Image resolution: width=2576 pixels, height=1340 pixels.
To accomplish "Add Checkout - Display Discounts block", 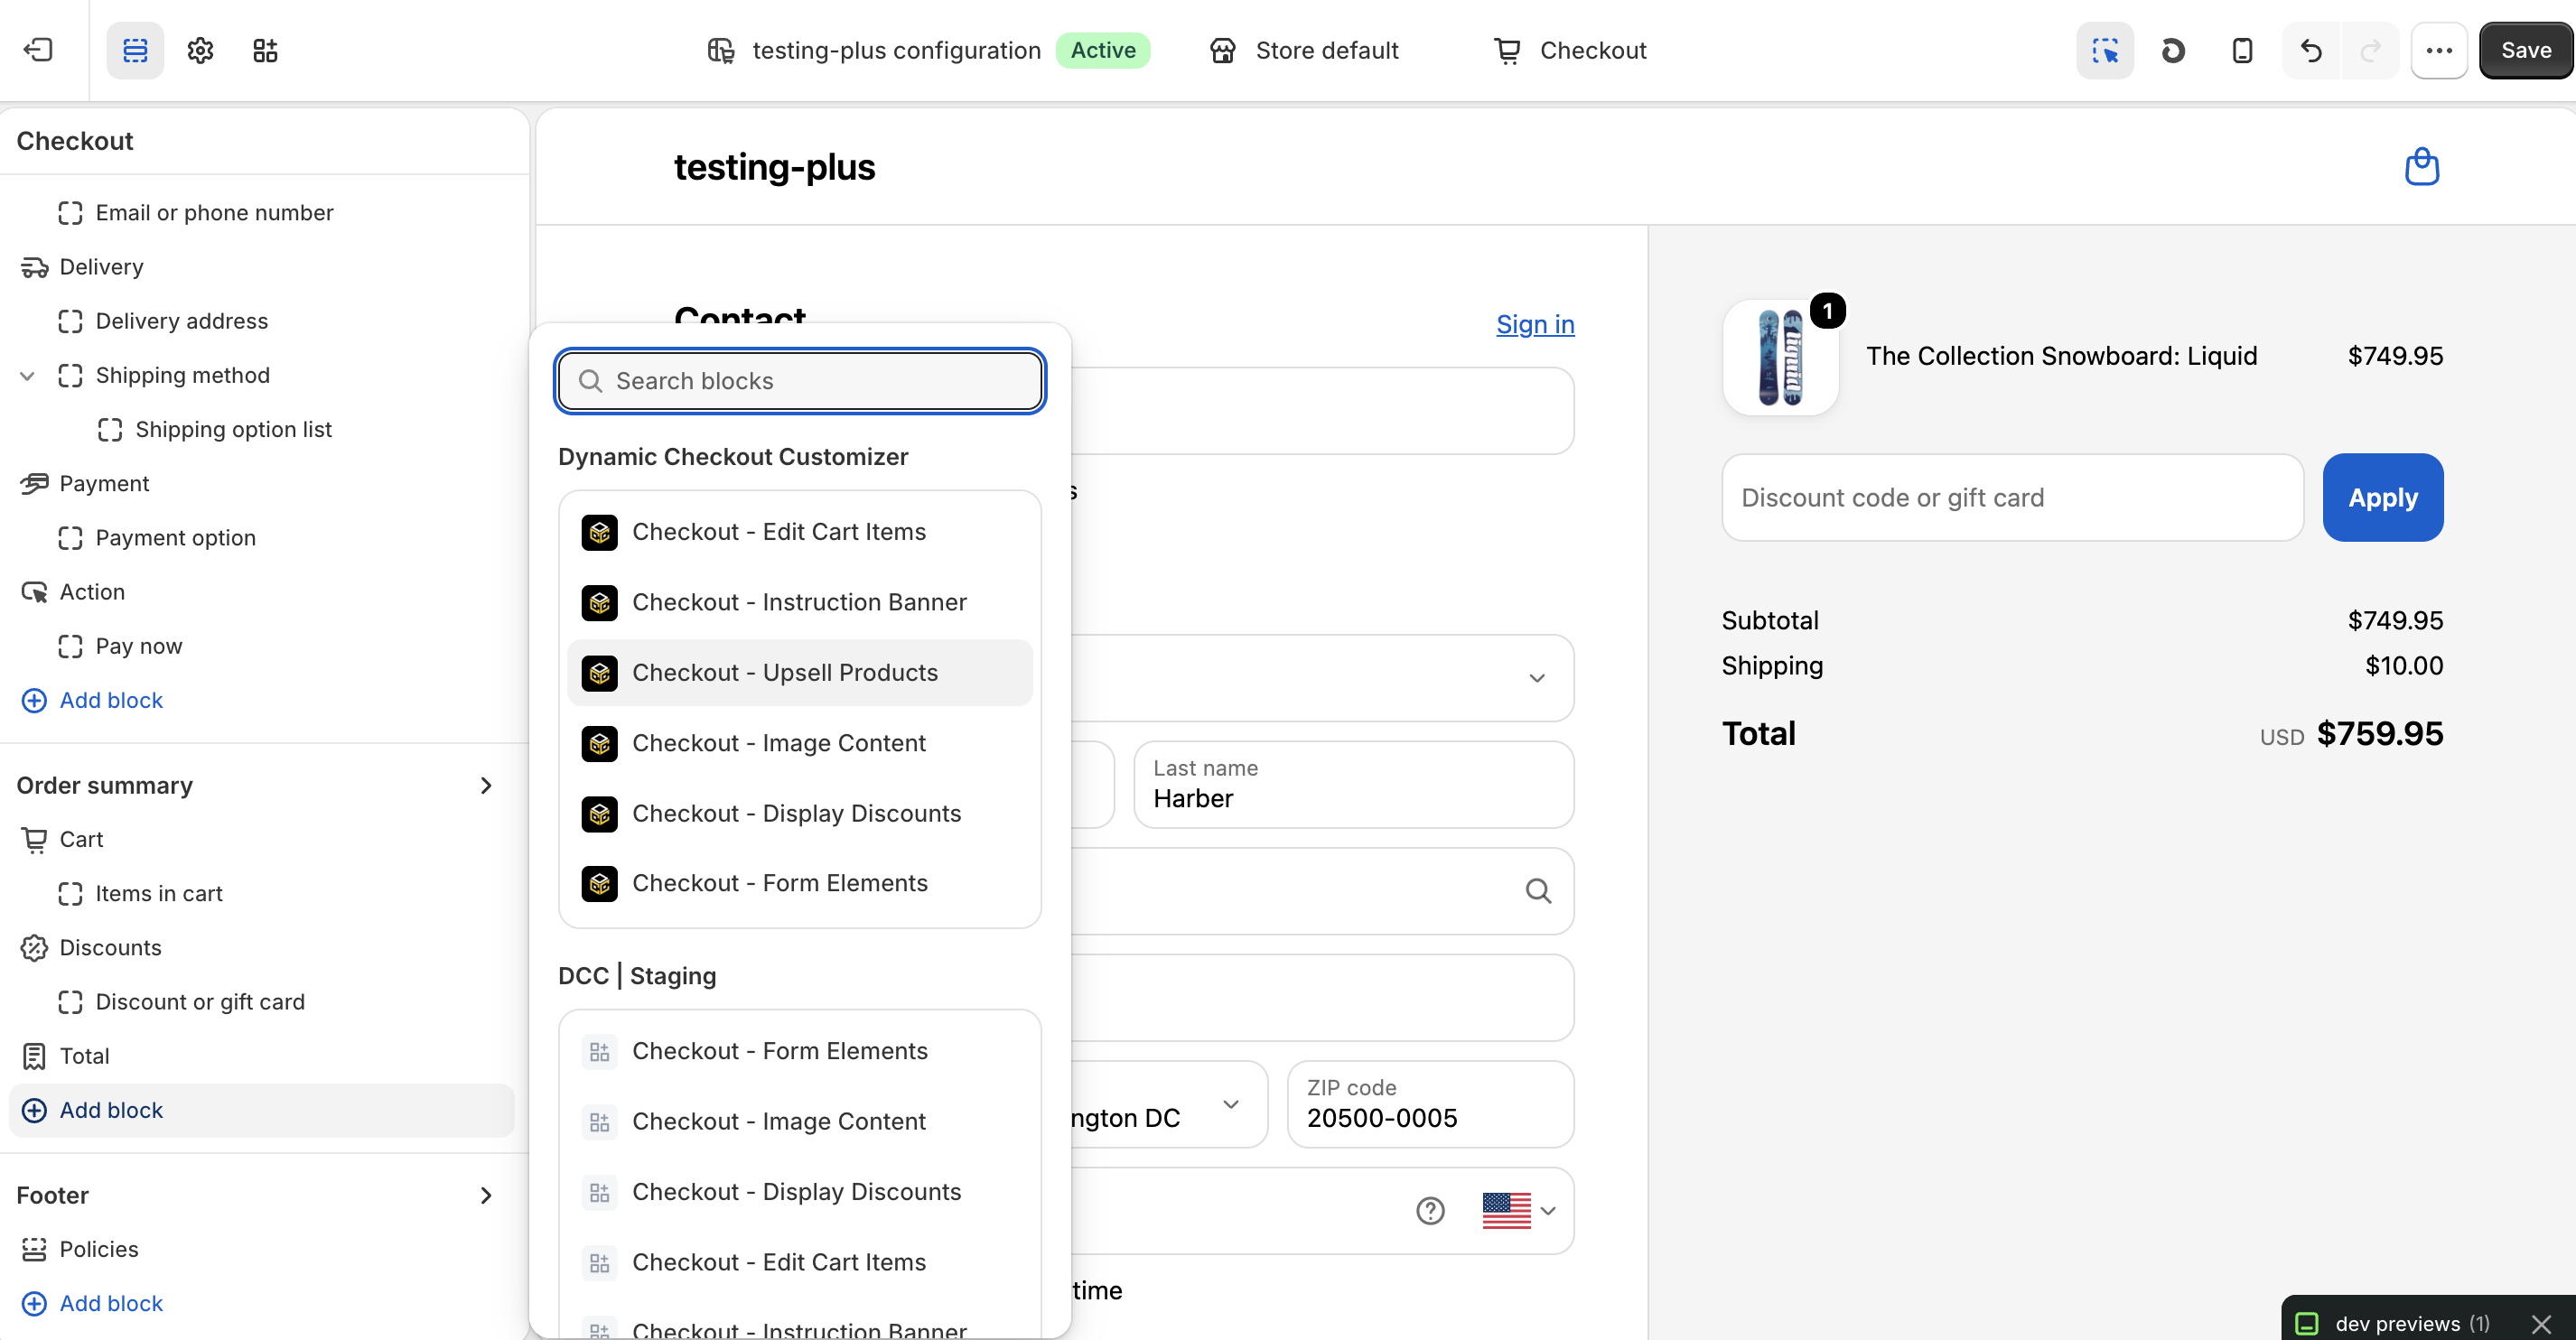I will (x=800, y=814).
